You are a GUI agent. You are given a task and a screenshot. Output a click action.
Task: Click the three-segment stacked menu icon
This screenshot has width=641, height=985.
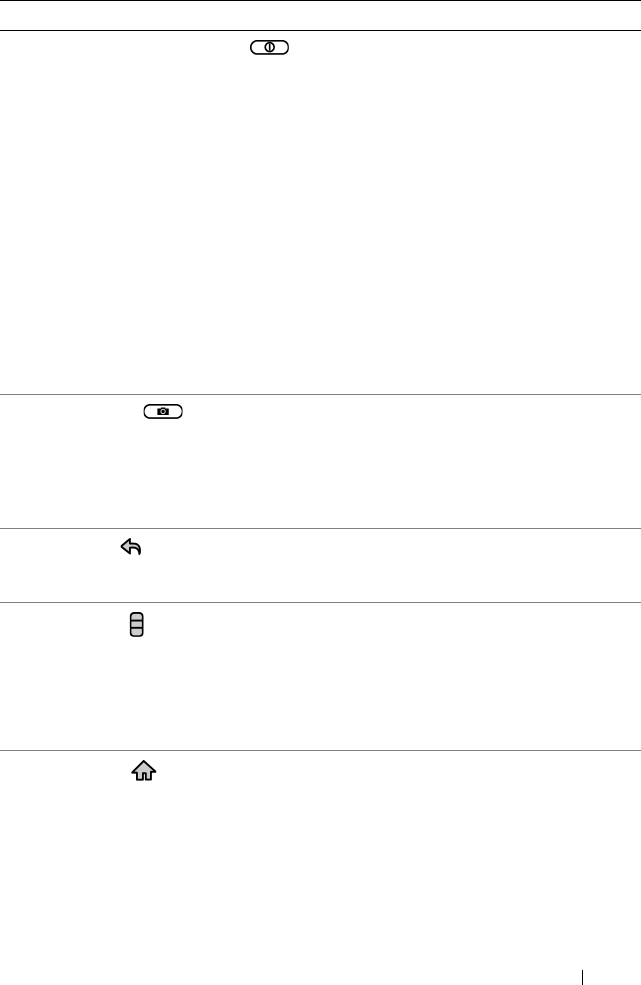coord(136,624)
